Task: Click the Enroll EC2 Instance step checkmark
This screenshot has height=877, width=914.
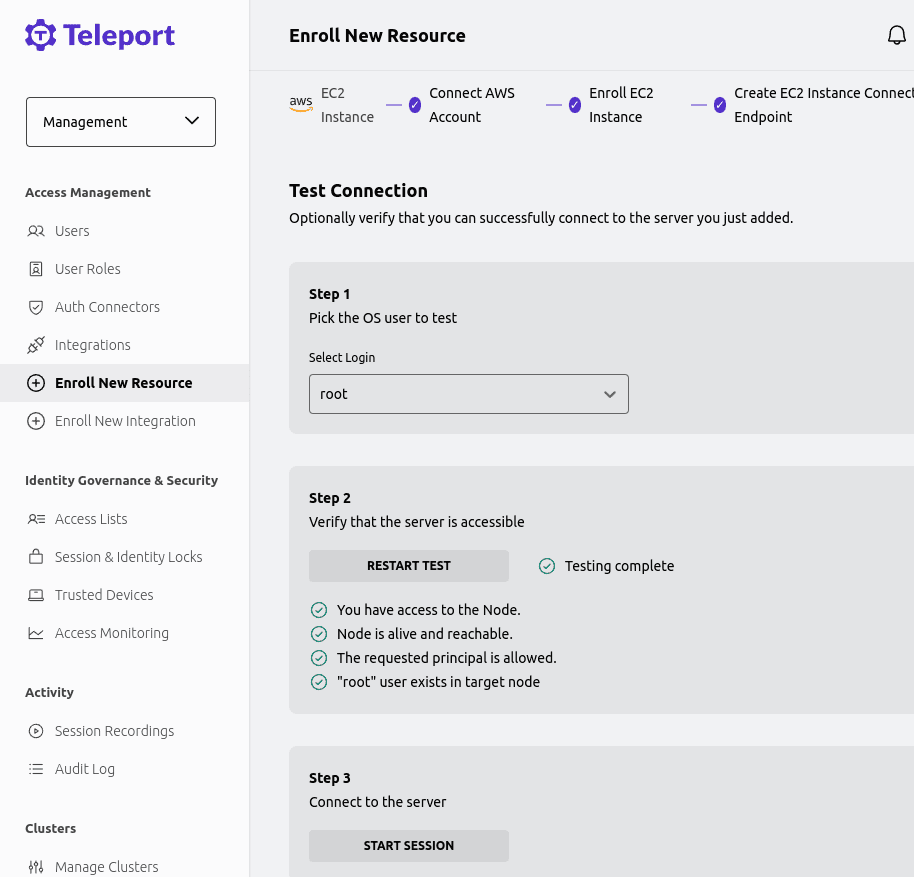Action: click(575, 105)
